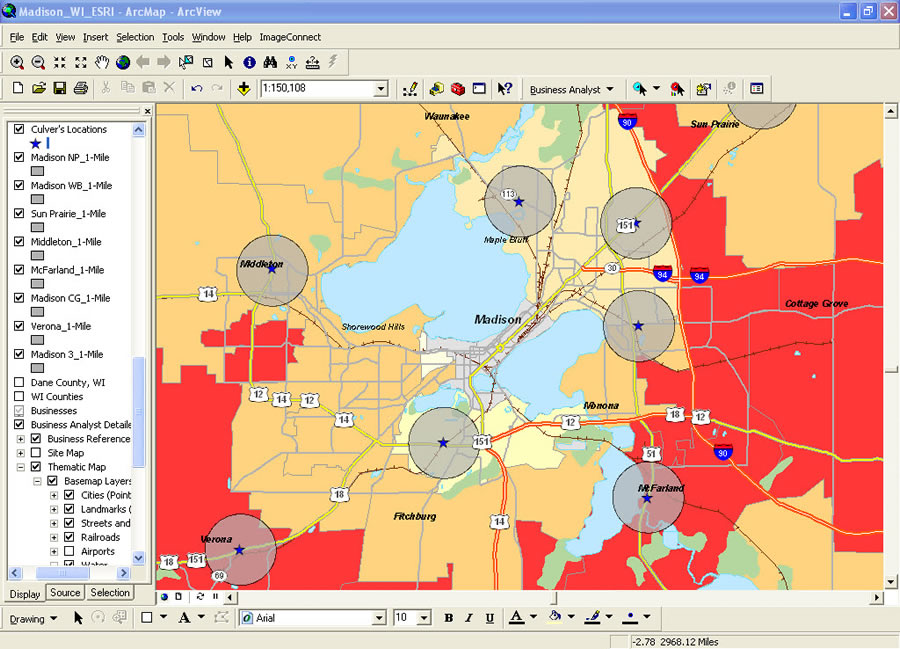The width and height of the screenshot is (900, 649).
Task: Open the Selection menu
Action: click(135, 37)
